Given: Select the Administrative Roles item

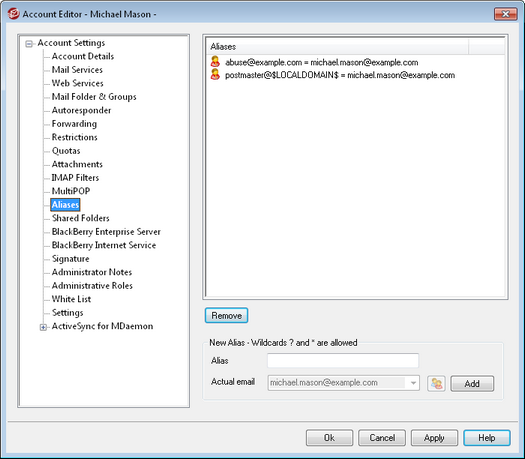Looking at the screenshot, I should (x=92, y=286).
